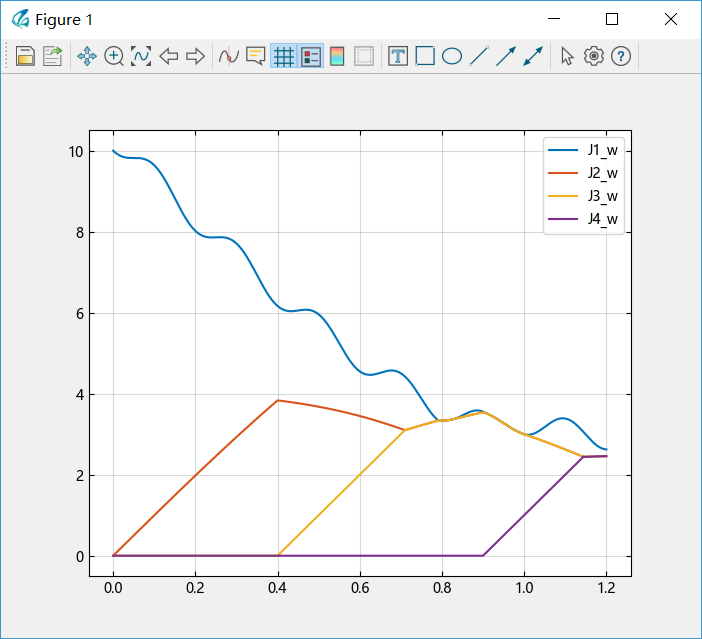Click the curve data cursor icon
The height and width of the screenshot is (639, 702).
229,56
